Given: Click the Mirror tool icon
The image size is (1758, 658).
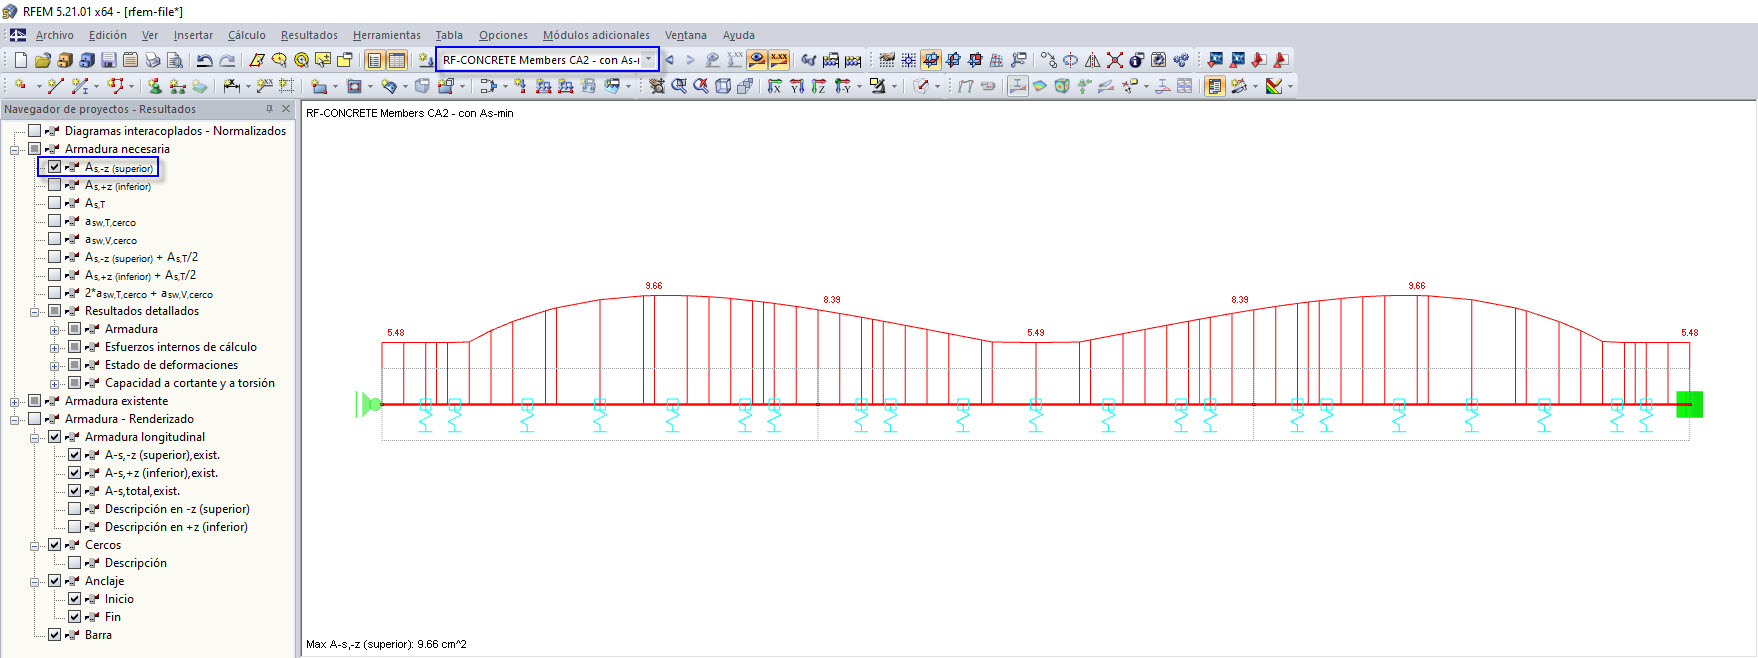Looking at the screenshot, I should 1093,60.
